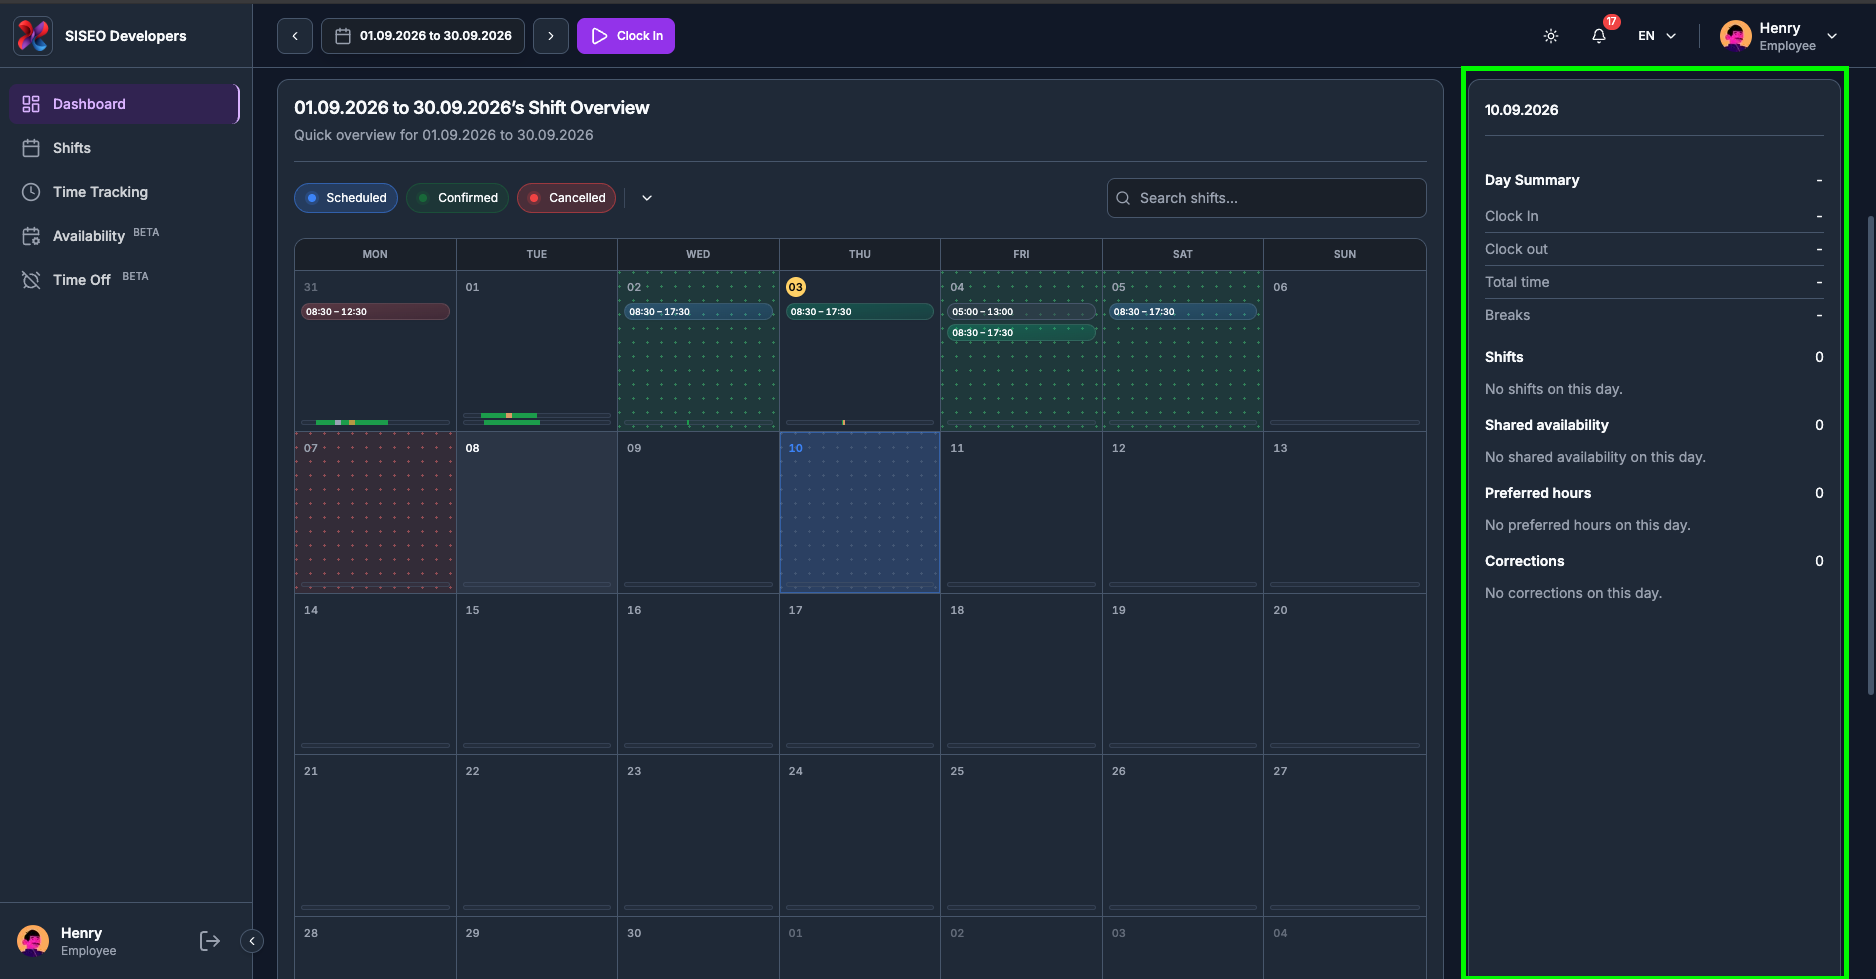Click the Availability calendar icon in sidebar
Viewport: 1876px width, 979px height.
point(31,236)
